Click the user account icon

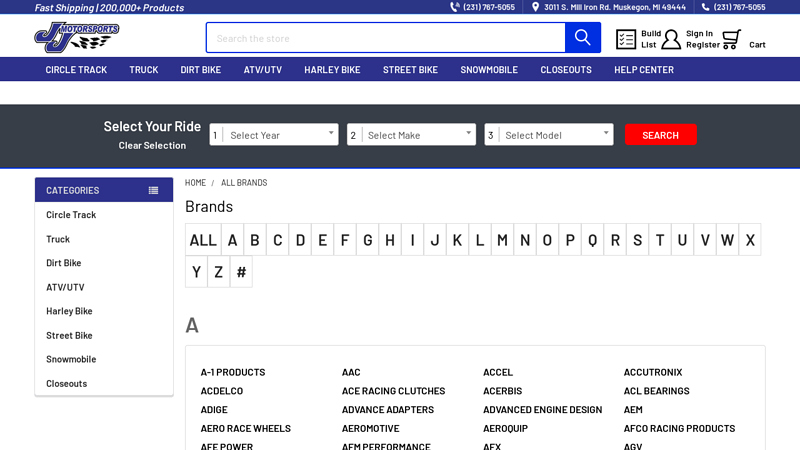(671, 39)
